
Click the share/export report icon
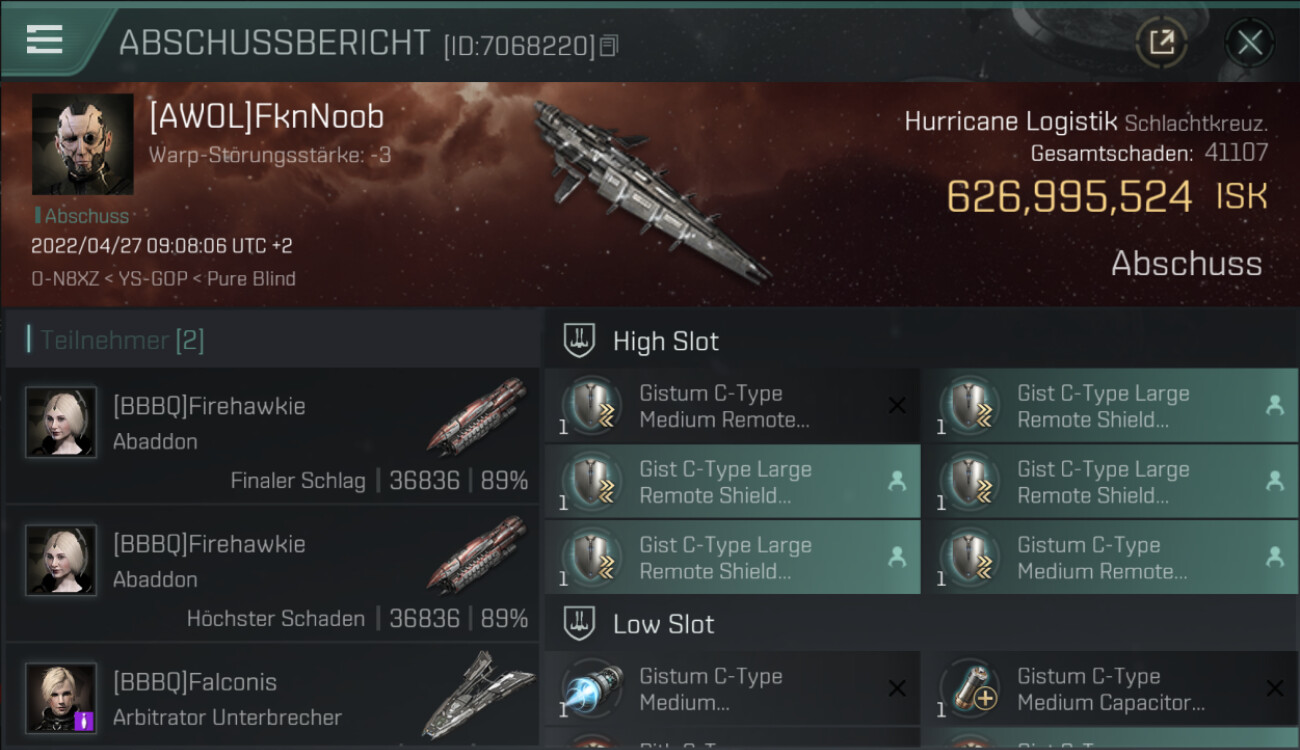(x=1161, y=42)
